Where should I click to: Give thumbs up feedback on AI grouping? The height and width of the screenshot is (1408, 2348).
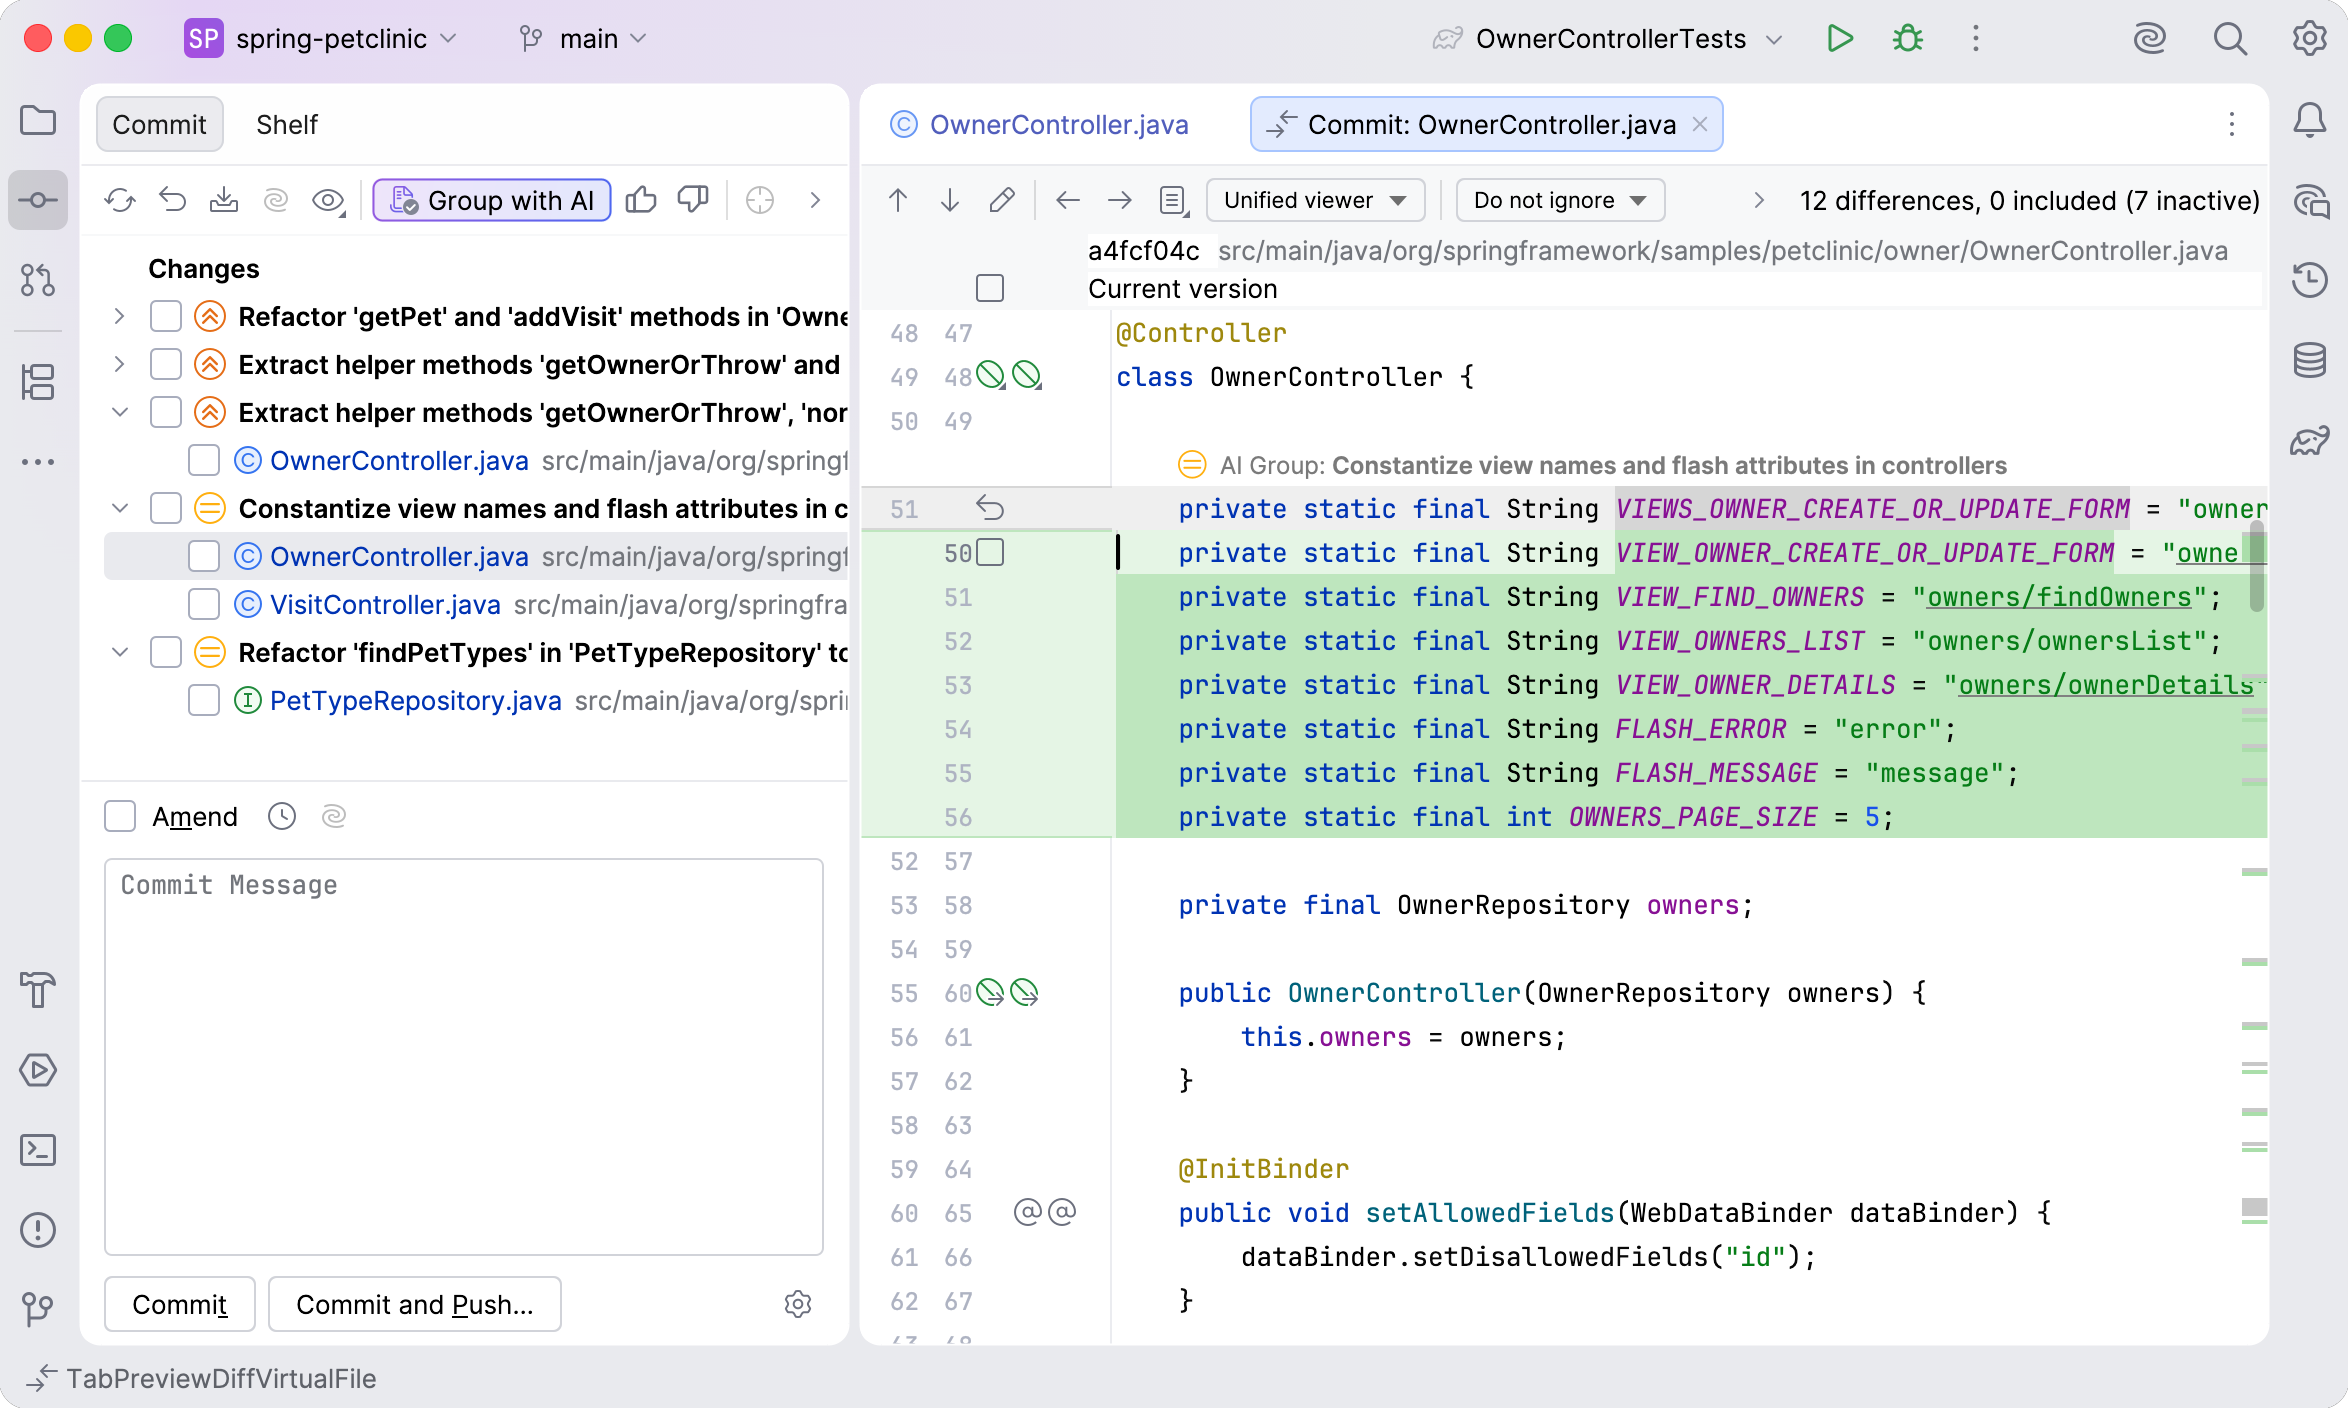pos(641,200)
